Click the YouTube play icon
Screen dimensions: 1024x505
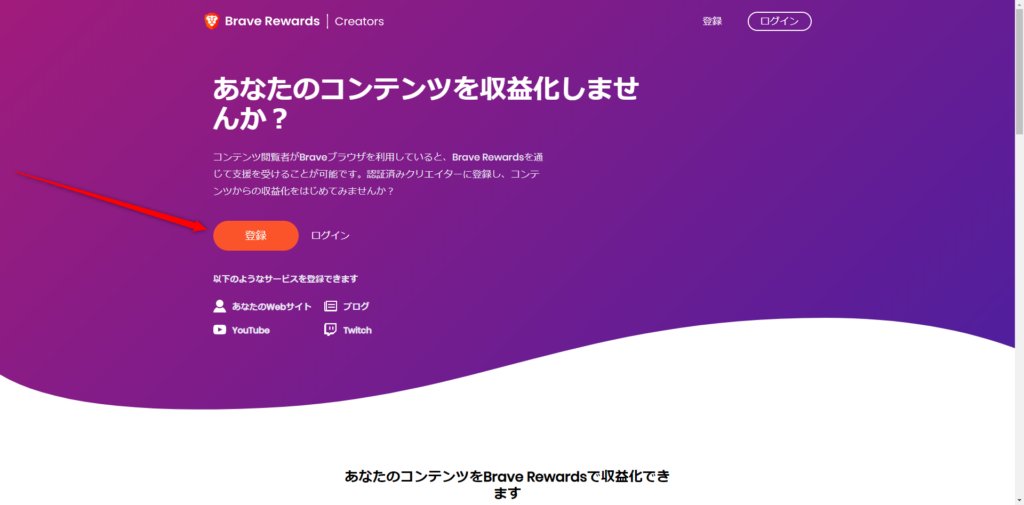click(x=219, y=330)
